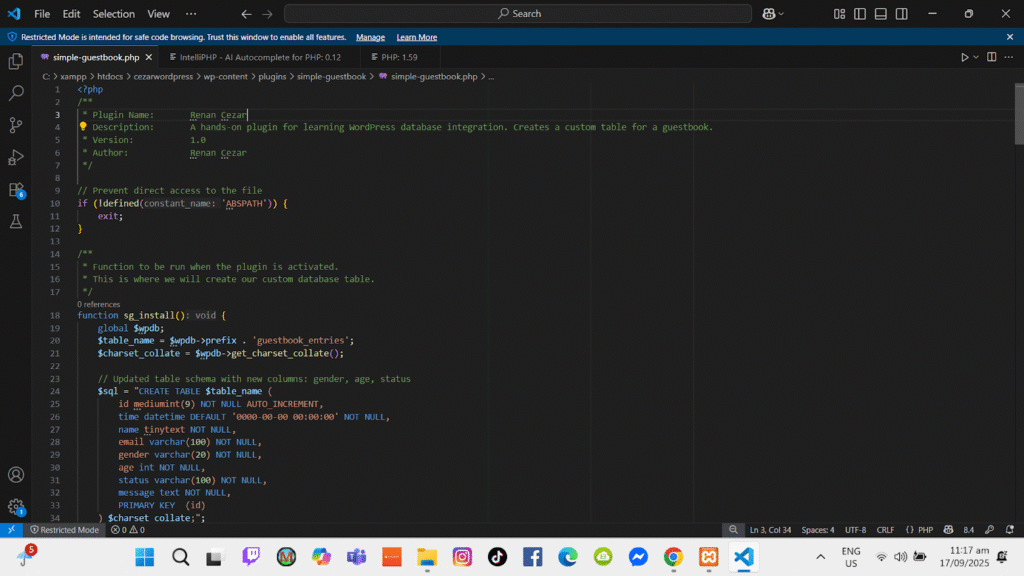The width and height of the screenshot is (1024, 576).
Task: Click the lightbulb code action icon
Action: pyautogui.click(x=84, y=127)
